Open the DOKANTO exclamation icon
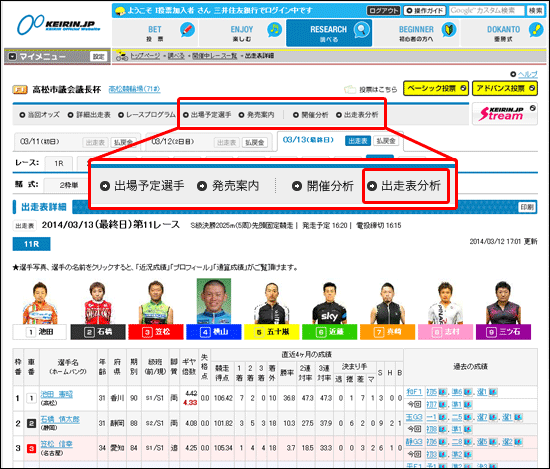This screenshot has height=469, width=550. tap(535, 30)
